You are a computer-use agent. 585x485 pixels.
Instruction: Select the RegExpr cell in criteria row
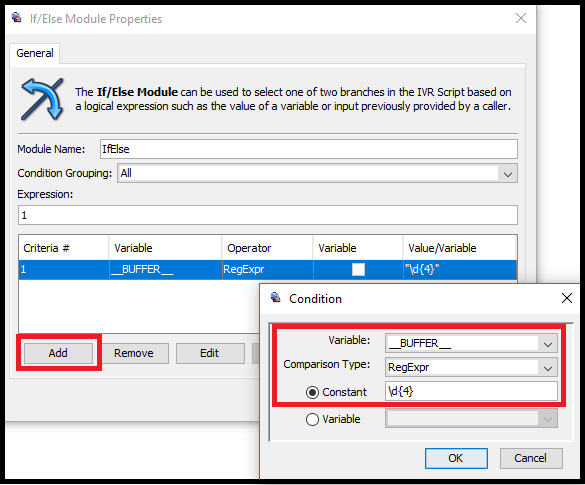[x=267, y=269]
